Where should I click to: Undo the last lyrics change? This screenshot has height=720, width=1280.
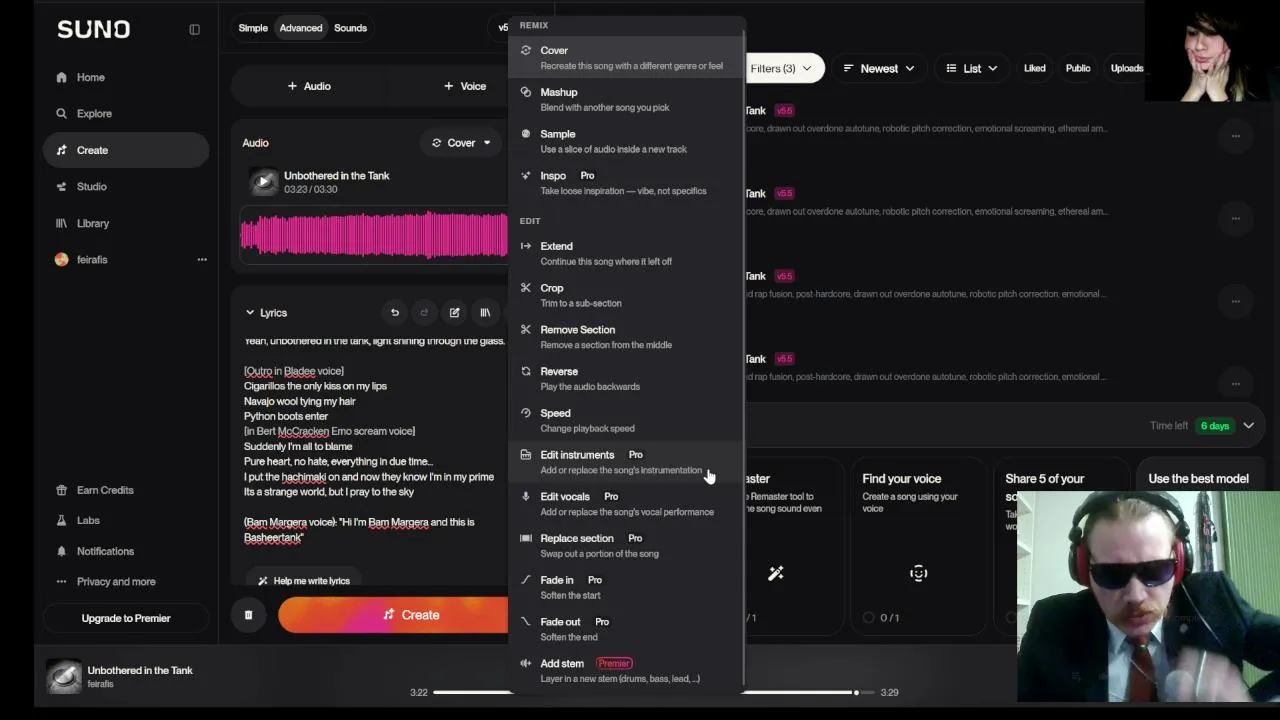pos(395,313)
